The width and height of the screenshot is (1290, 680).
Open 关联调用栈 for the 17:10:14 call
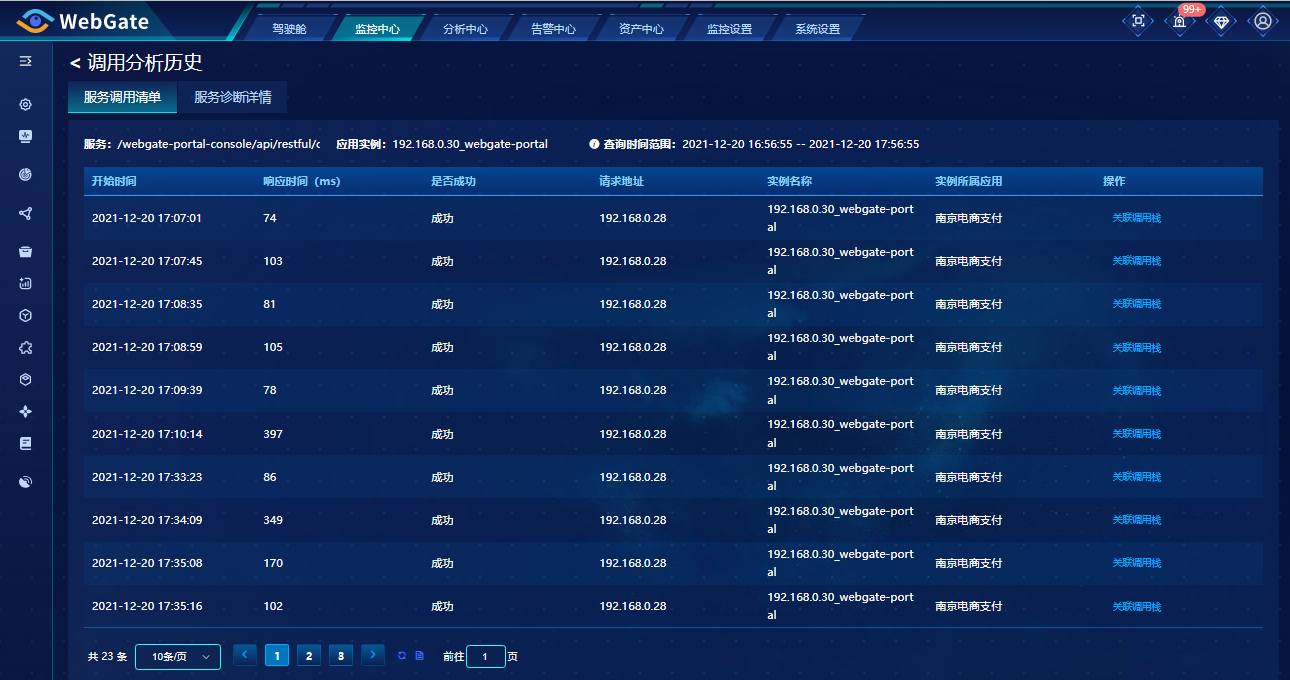tap(1137, 434)
